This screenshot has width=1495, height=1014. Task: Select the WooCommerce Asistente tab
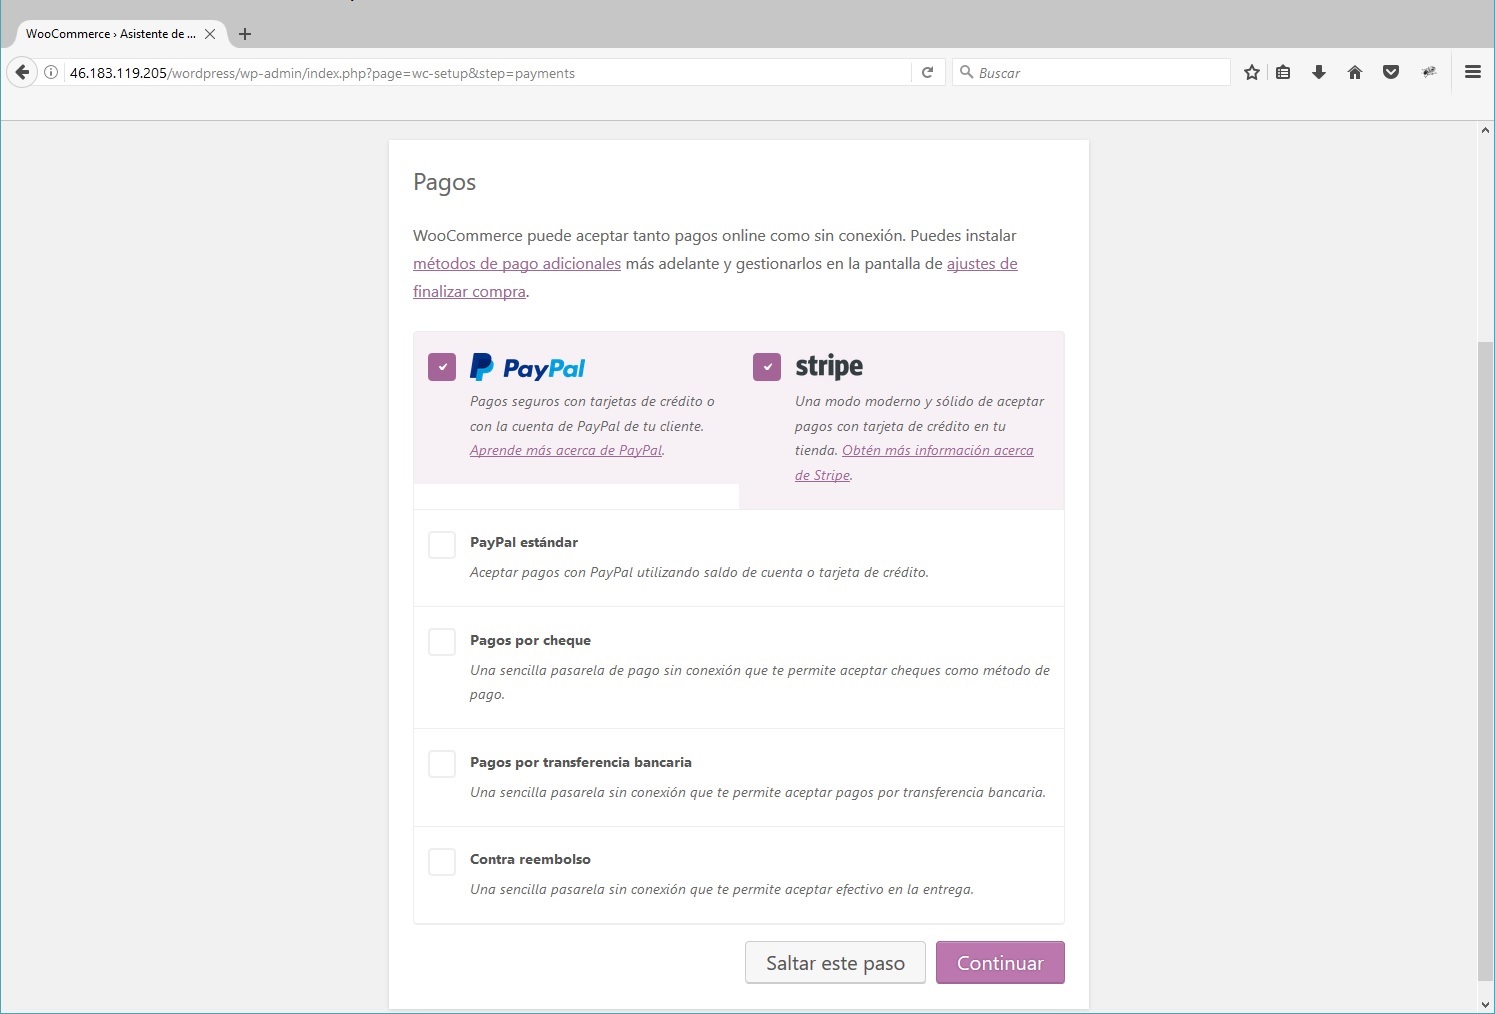pyautogui.click(x=110, y=34)
